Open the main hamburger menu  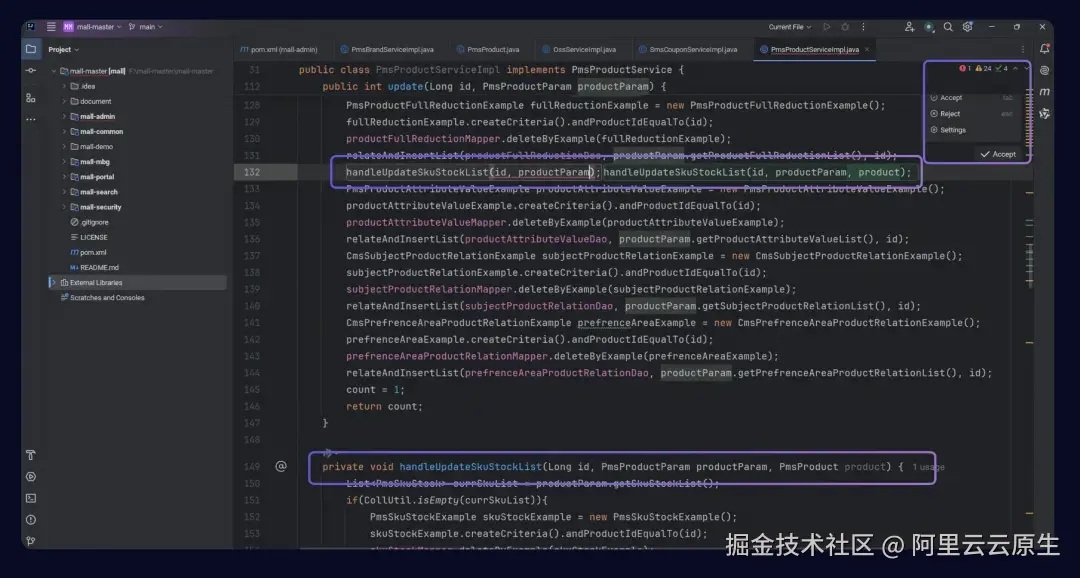(51, 27)
